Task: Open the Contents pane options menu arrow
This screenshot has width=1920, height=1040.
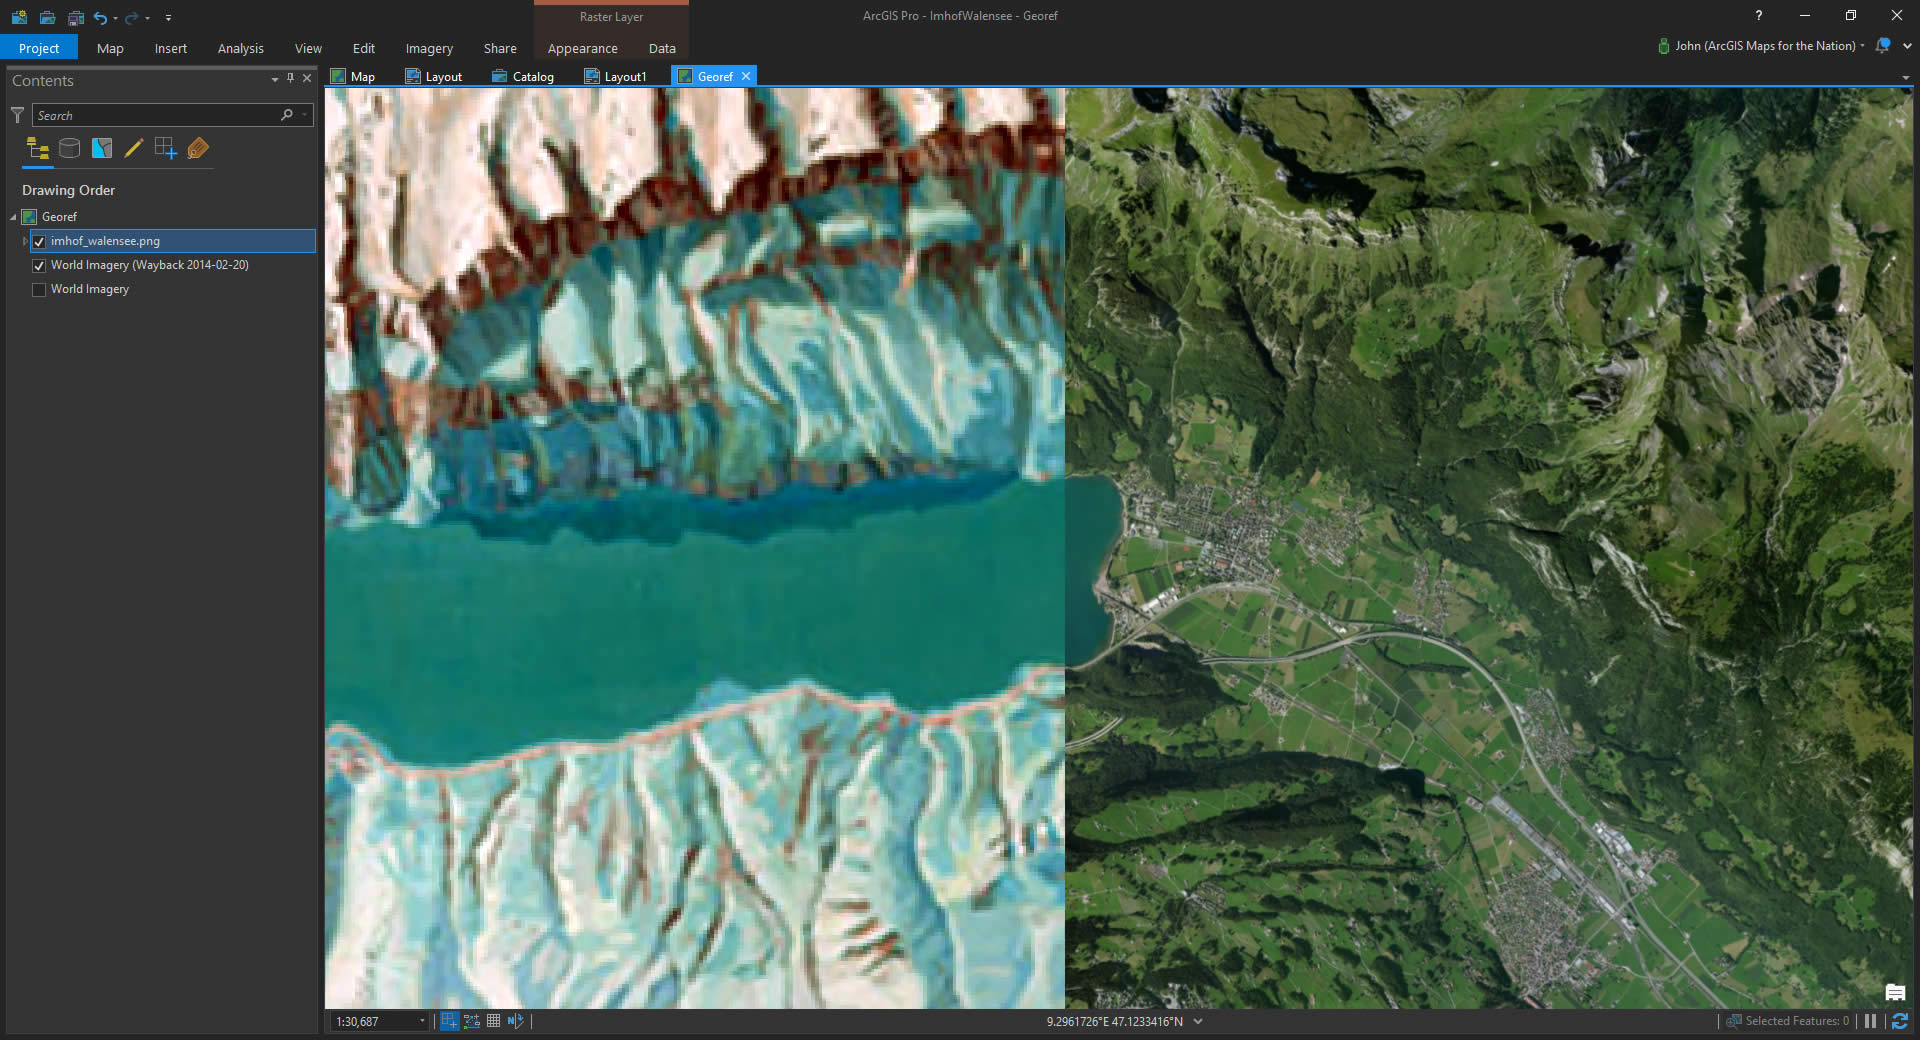Action: 275,79
